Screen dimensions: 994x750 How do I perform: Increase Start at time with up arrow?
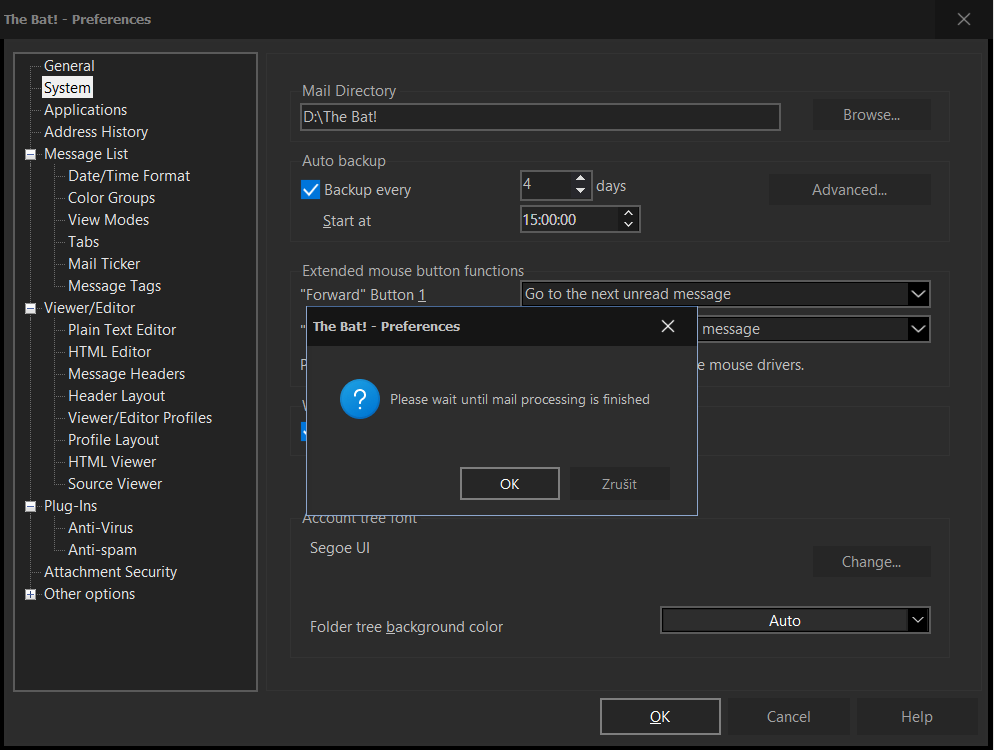(x=628, y=213)
